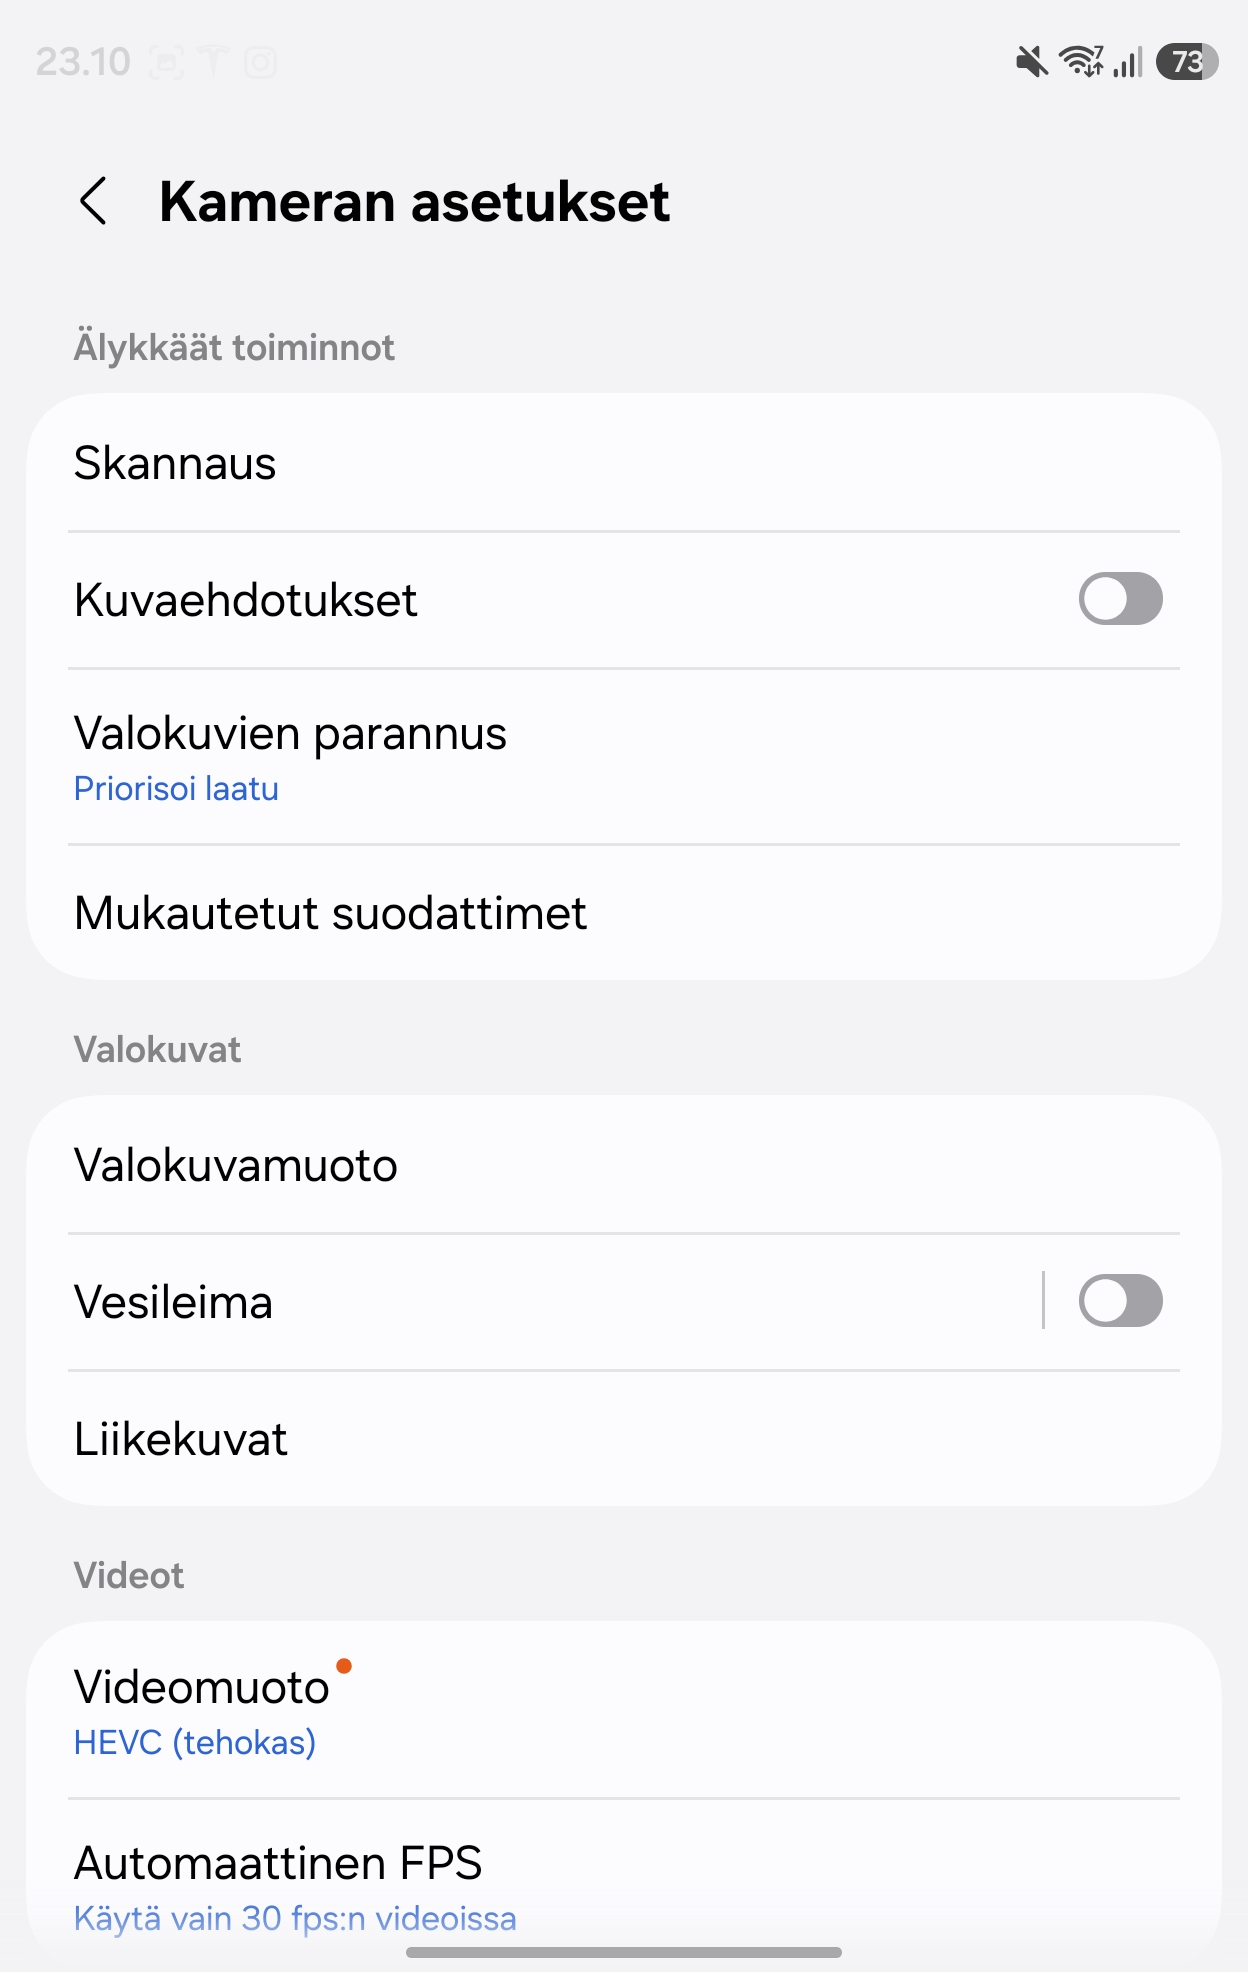Open Videomuoto HEVC format options
This screenshot has height=1972, width=1248.
tap(624, 1711)
